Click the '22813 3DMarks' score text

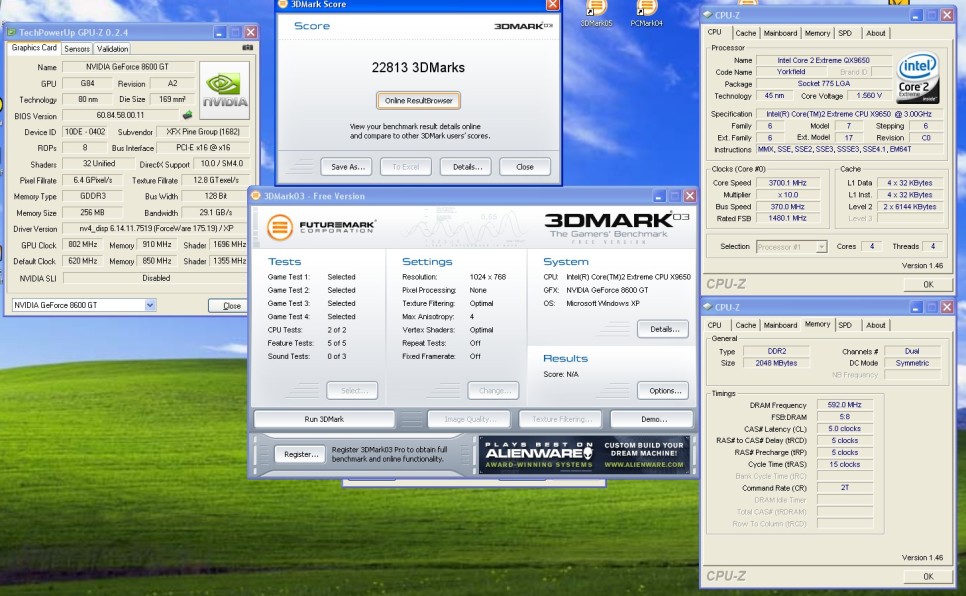[418, 68]
